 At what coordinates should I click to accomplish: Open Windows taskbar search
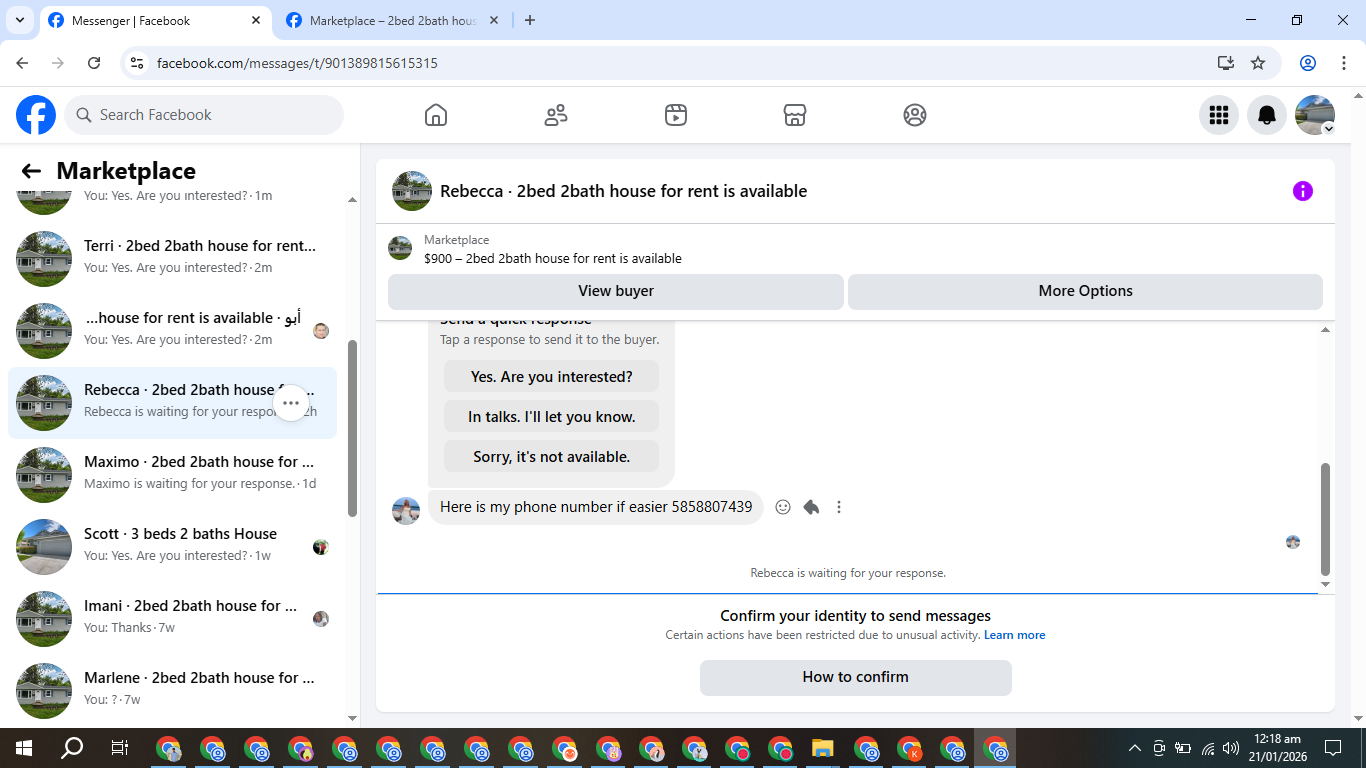click(x=72, y=748)
